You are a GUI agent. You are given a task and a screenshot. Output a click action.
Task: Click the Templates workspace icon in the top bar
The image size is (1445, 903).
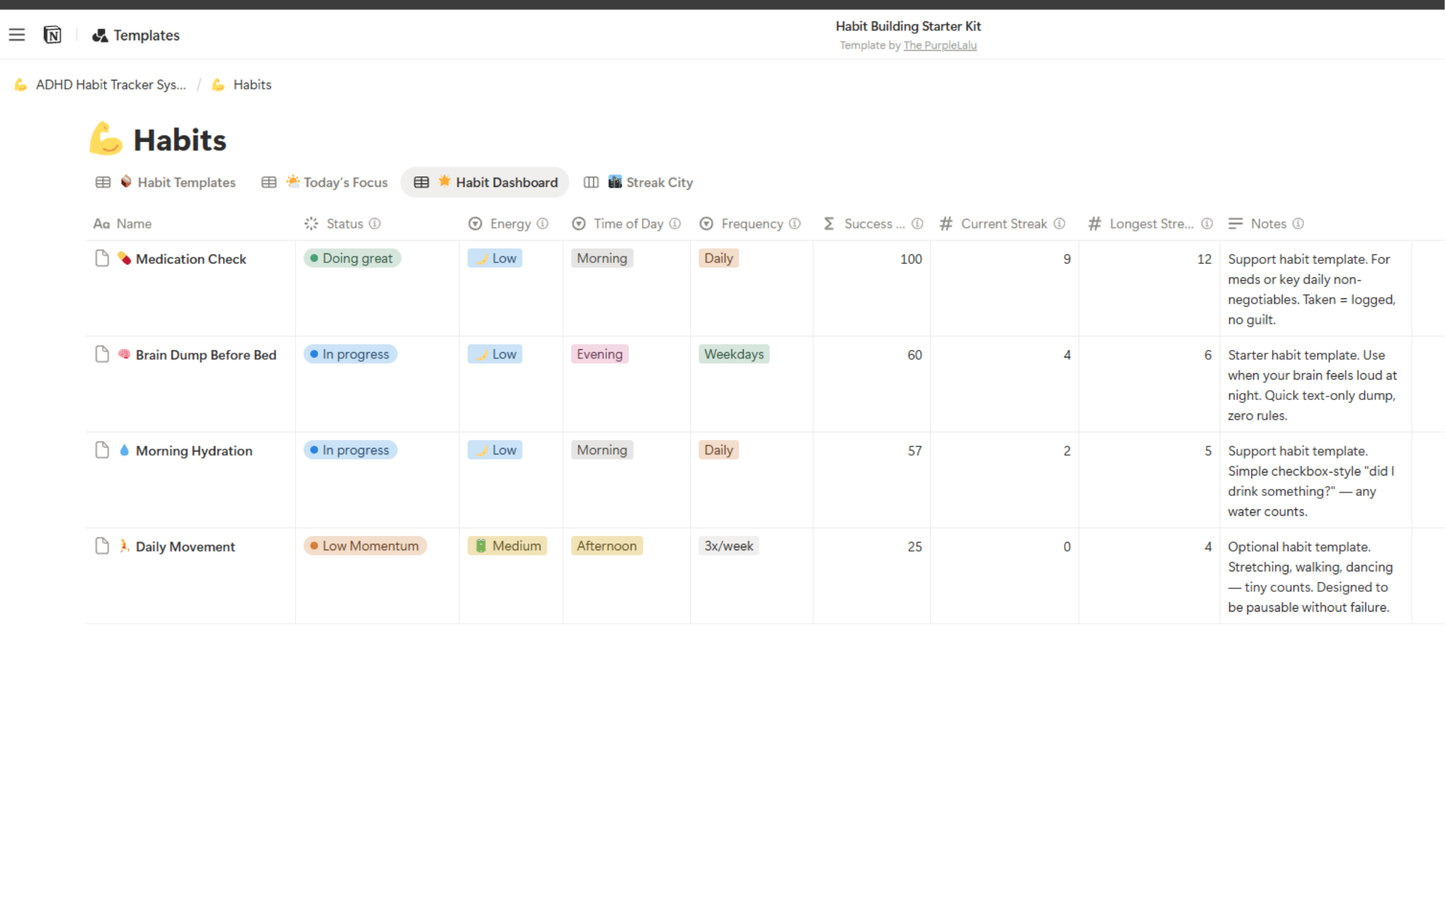(x=99, y=35)
